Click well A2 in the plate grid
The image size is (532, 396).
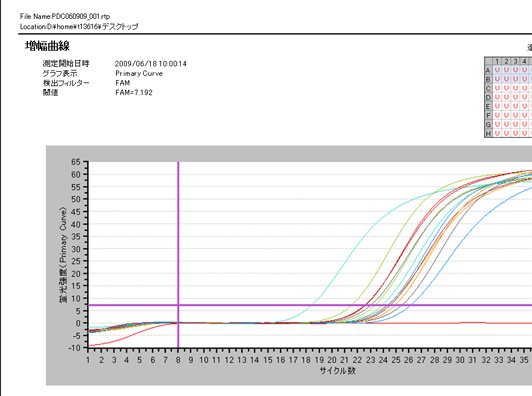[506, 70]
